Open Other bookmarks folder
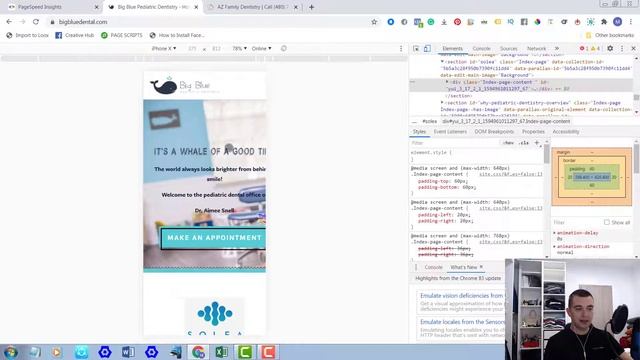Image resolution: width=640 pixels, height=360 pixels. [x=610, y=35]
